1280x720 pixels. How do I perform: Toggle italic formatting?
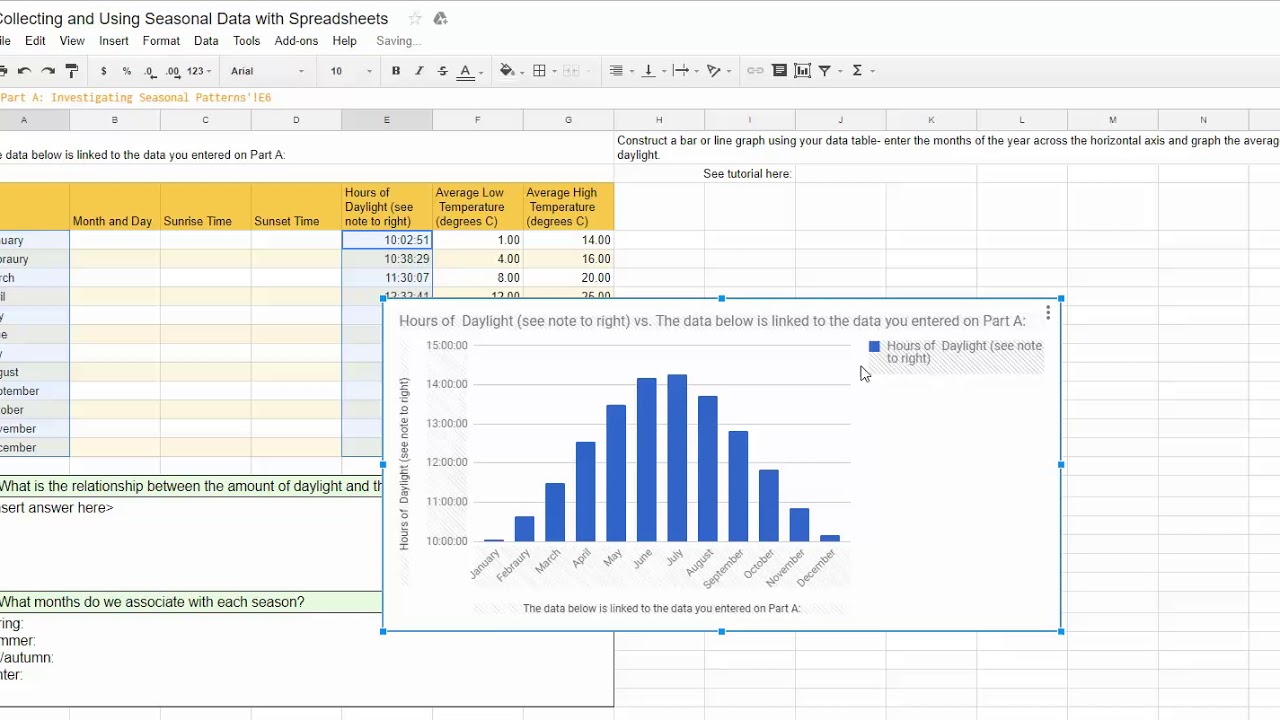click(419, 71)
